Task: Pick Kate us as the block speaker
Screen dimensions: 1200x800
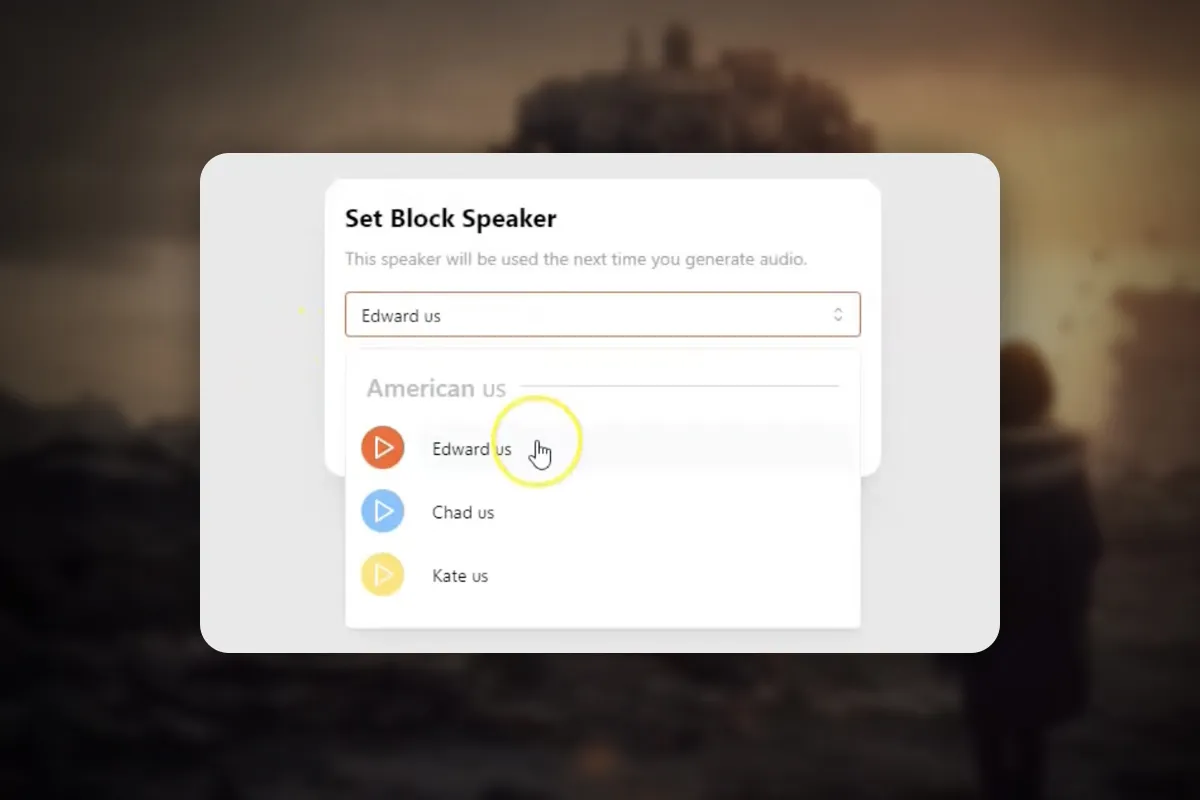Action: [x=603, y=575]
